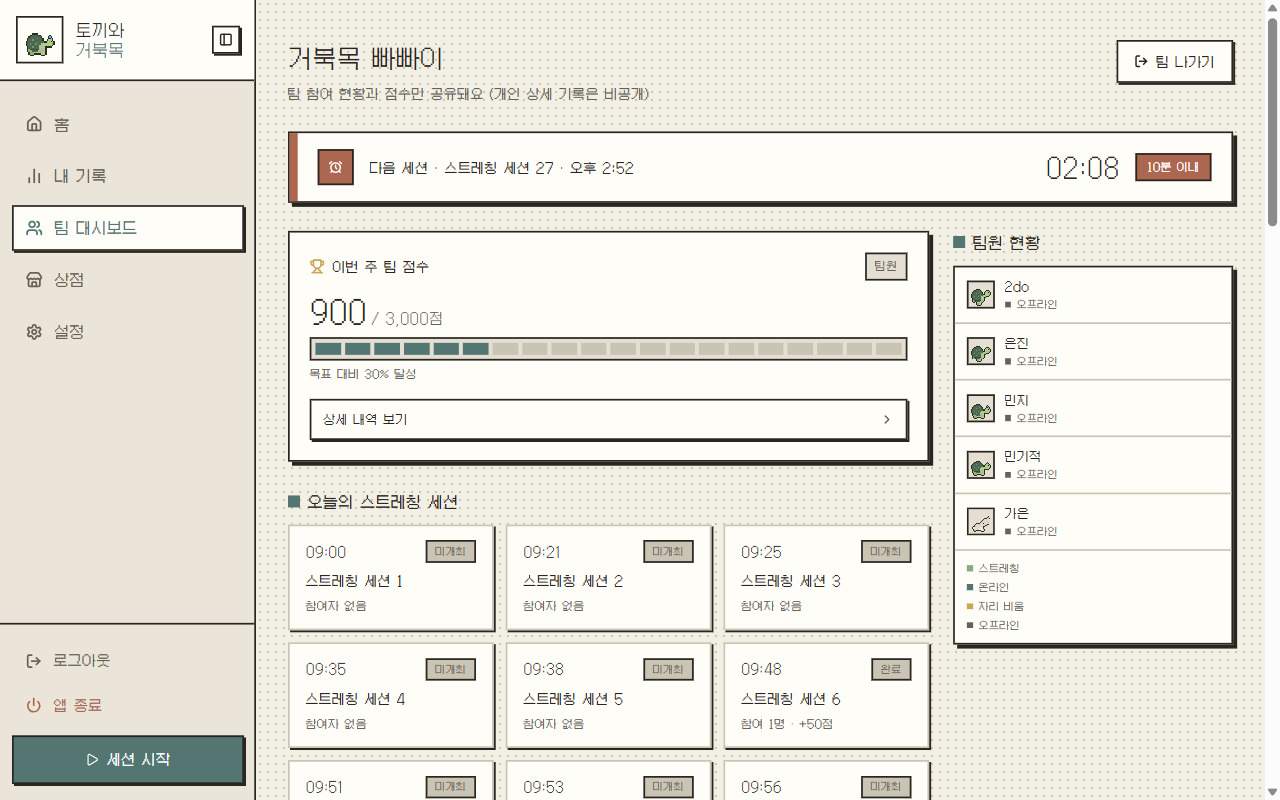Open the 스트레칭 세션 5 card

pos(609,696)
